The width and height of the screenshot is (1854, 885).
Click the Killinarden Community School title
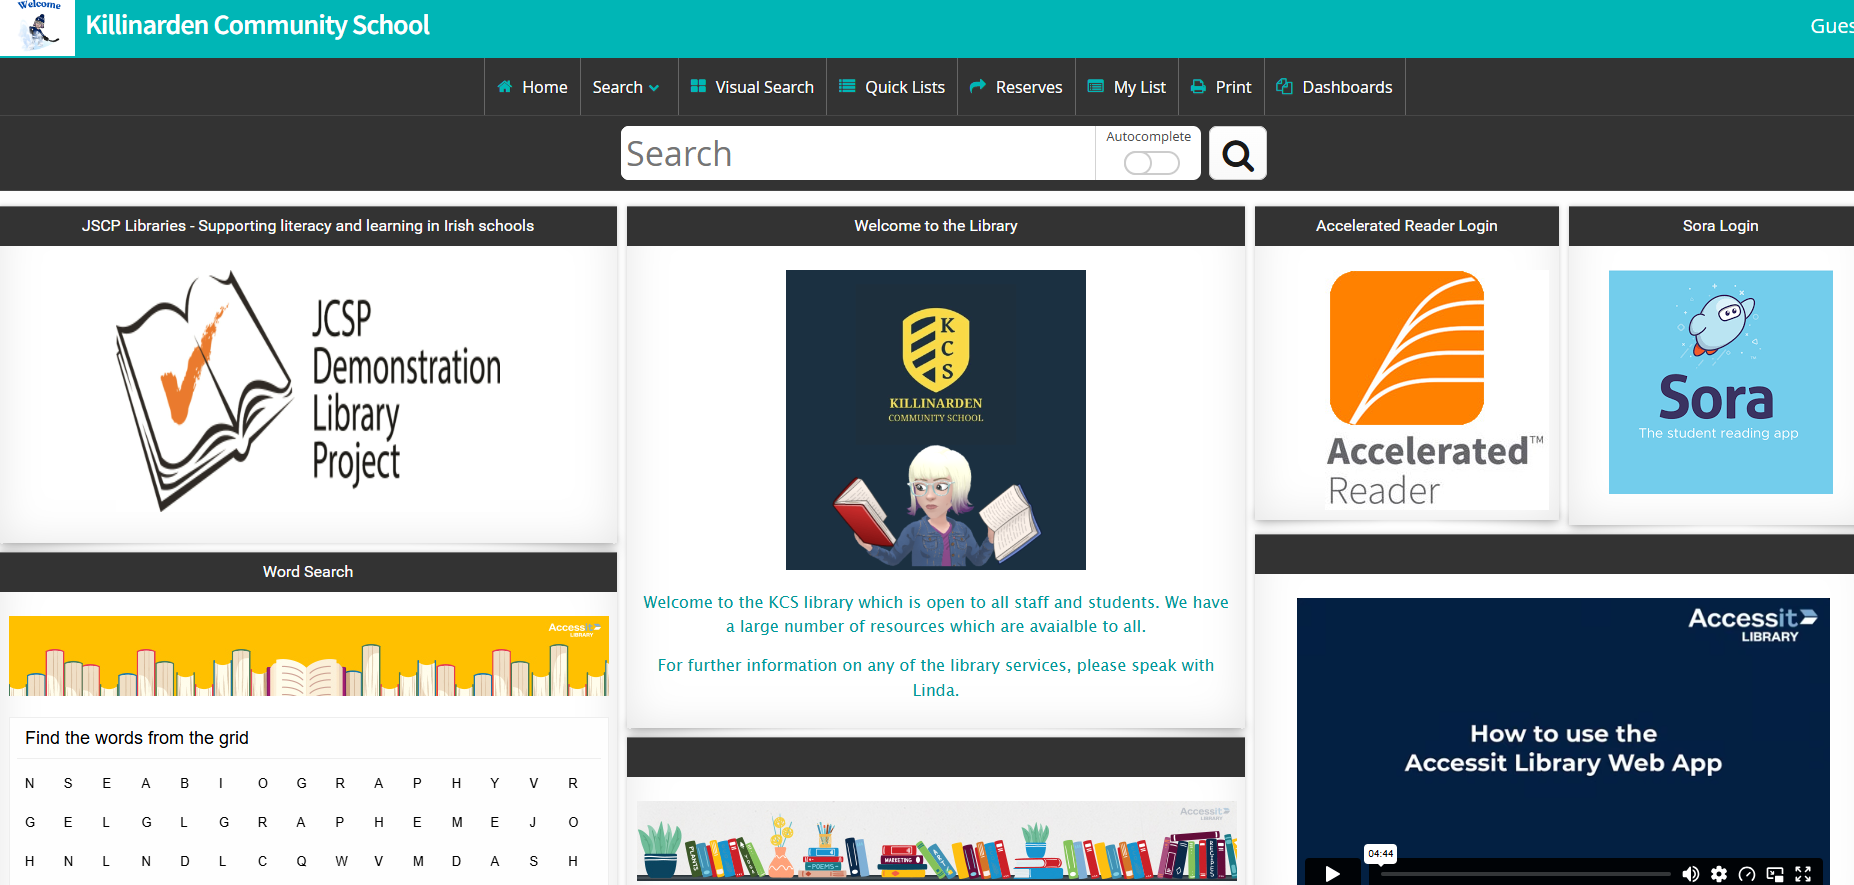point(258,25)
